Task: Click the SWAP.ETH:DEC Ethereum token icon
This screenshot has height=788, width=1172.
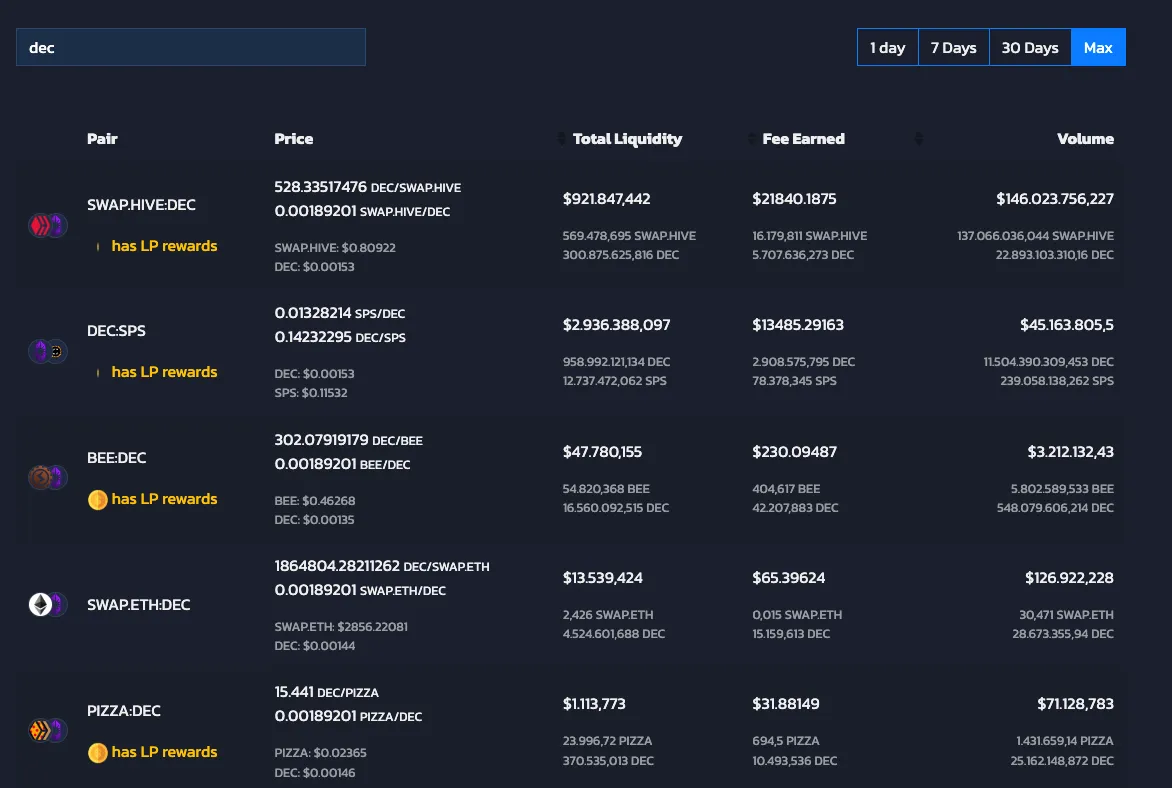Action: [x=40, y=604]
